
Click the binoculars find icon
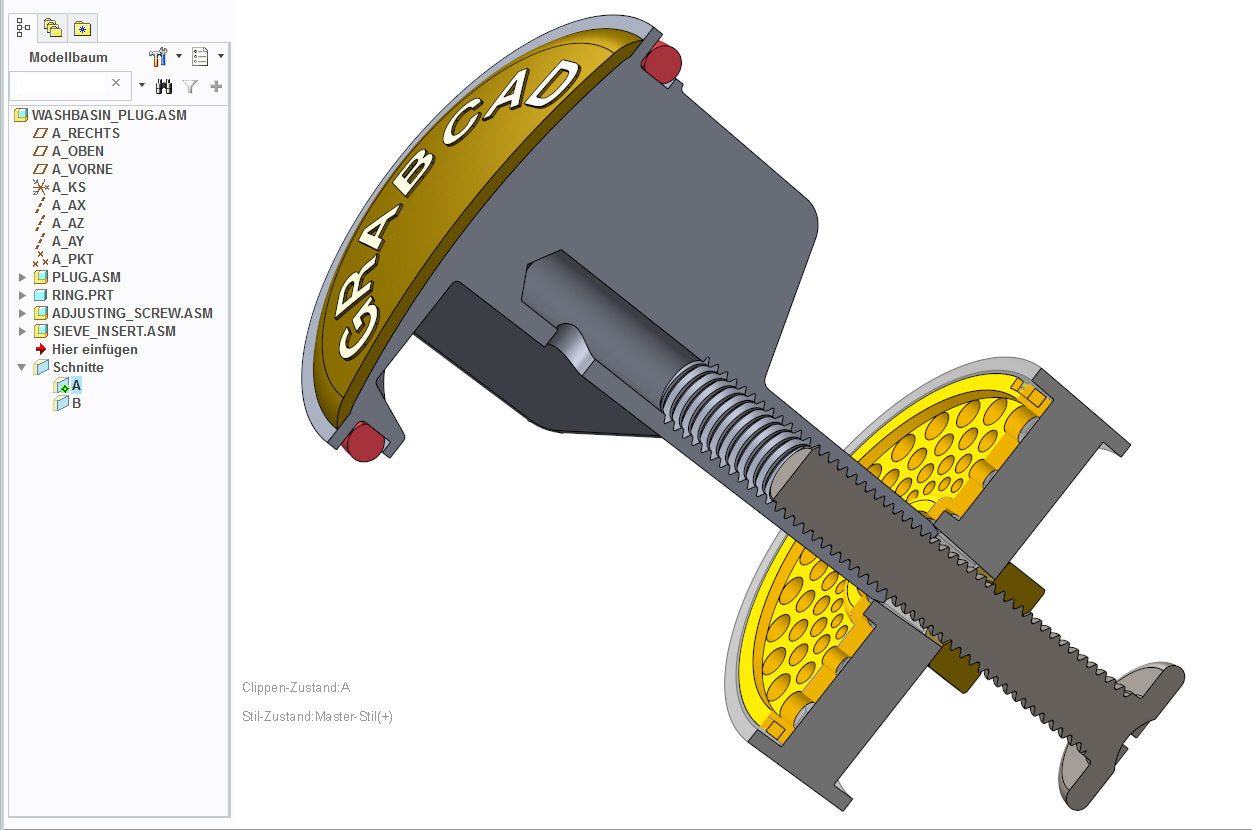(x=165, y=86)
